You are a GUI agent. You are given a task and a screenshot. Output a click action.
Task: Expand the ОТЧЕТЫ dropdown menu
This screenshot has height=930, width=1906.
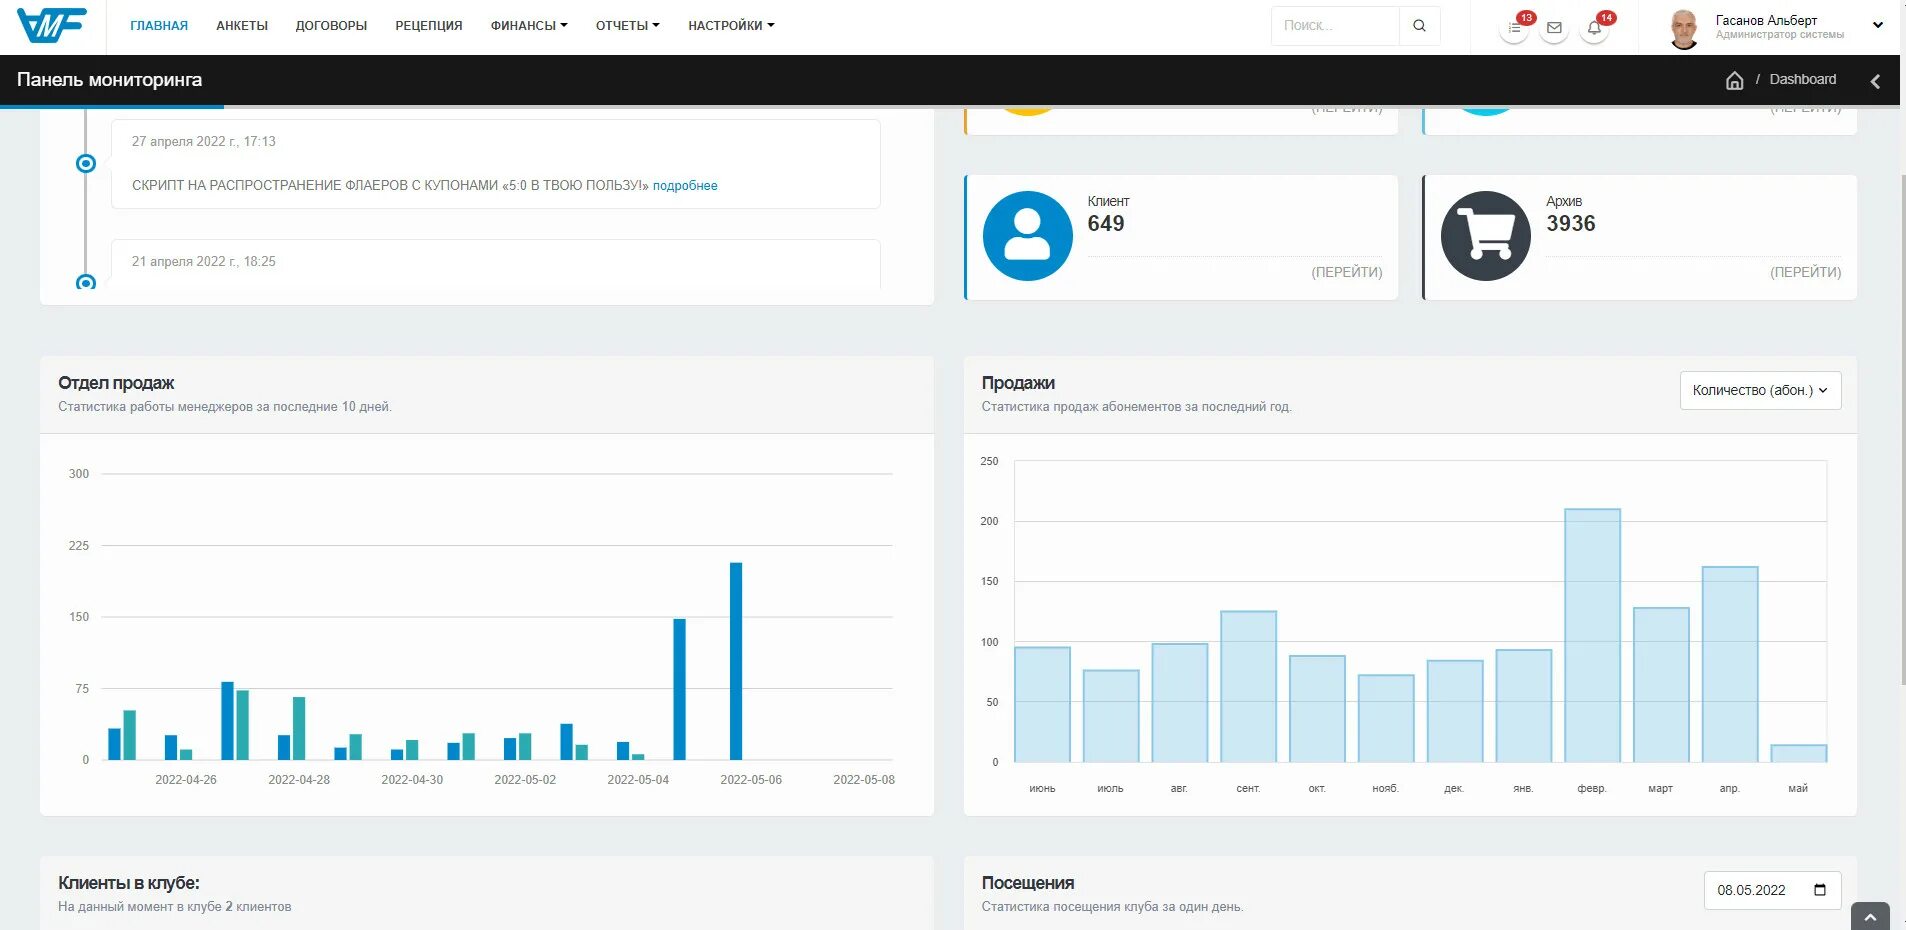(x=628, y=26)
